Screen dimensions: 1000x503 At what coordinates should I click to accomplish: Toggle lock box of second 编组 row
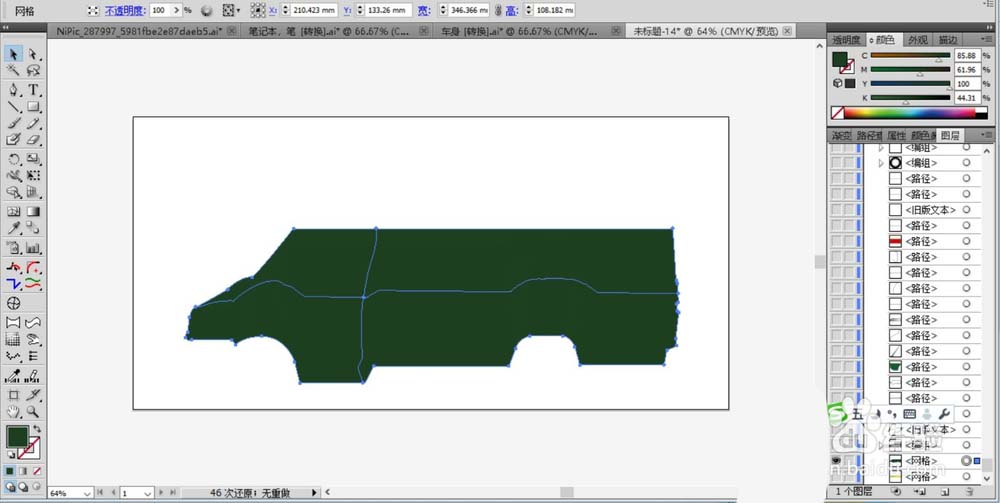point(849,163)
